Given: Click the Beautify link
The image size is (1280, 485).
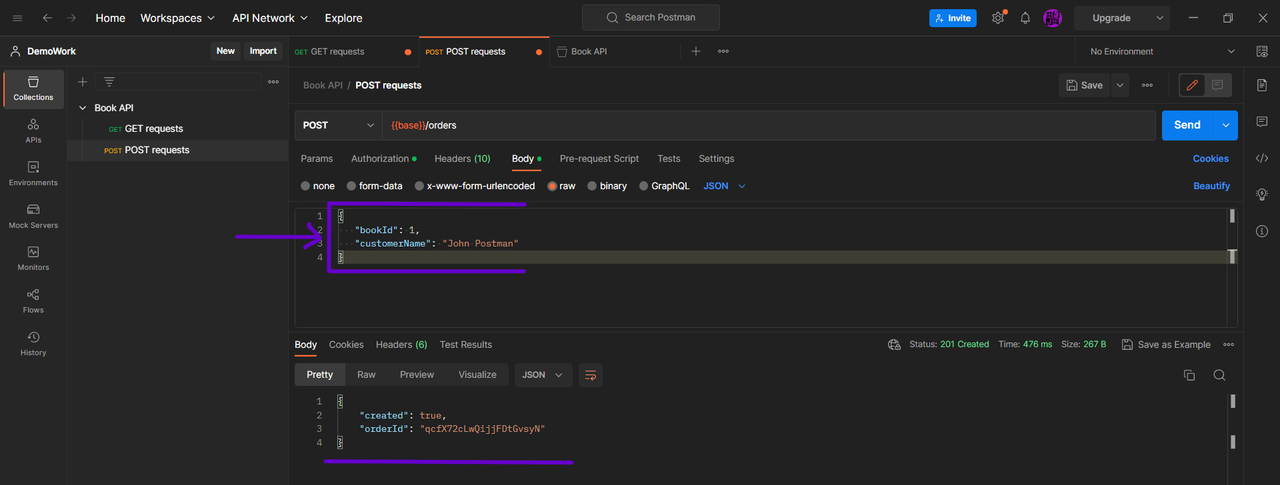Looking at the screenshot, I should 1211,186.
